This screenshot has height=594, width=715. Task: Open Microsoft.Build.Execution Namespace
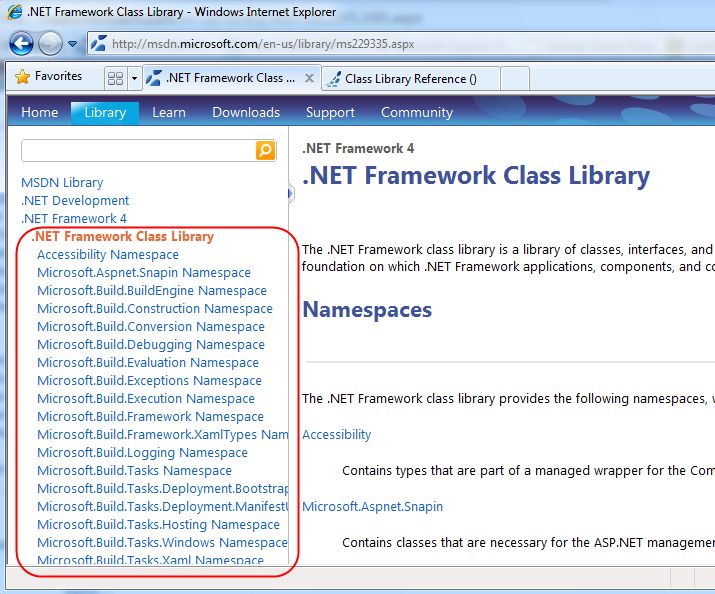145,398
